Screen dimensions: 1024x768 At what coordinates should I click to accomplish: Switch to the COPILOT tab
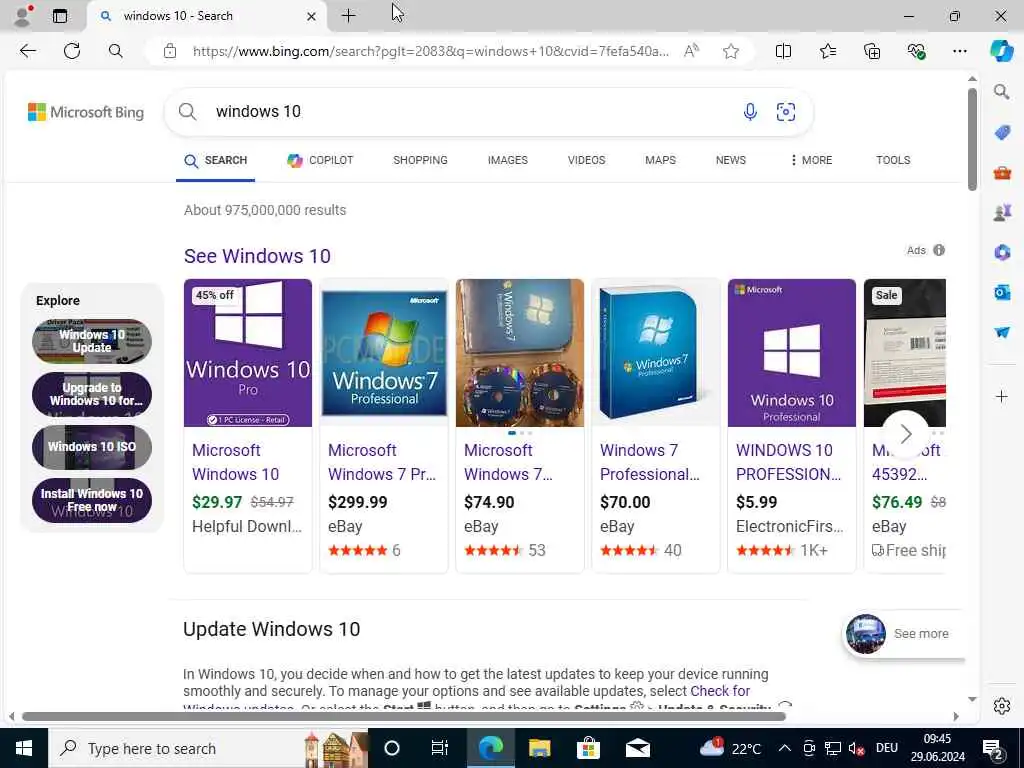(320, 160)
